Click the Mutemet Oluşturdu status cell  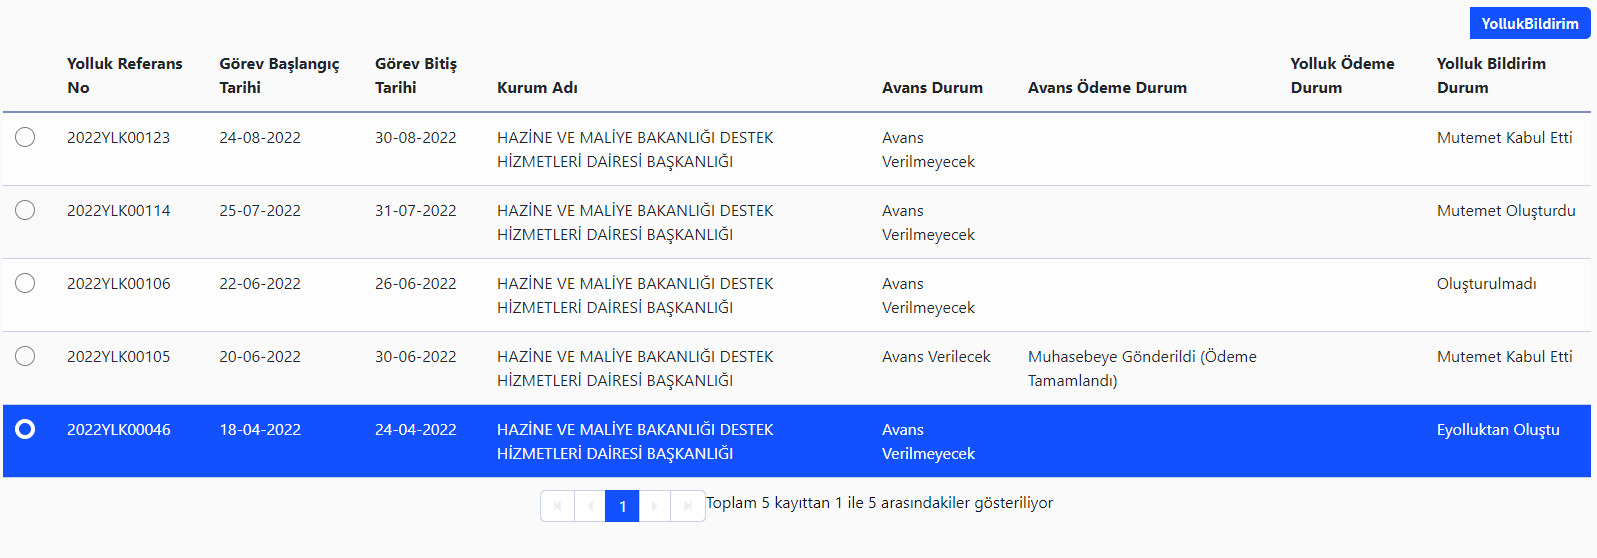(1505, 210)
